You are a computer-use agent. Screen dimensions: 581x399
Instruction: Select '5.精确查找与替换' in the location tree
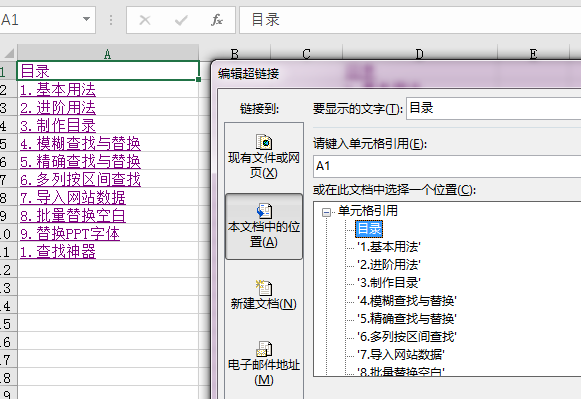(x=406, y=319)
